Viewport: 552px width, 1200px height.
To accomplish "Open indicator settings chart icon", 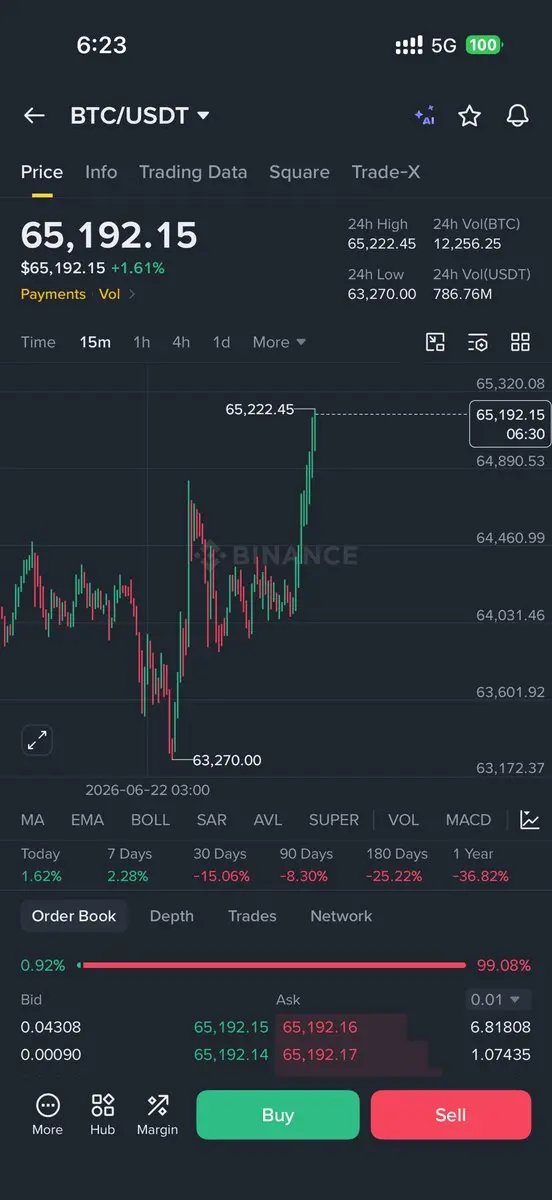I will coord(530,820).
